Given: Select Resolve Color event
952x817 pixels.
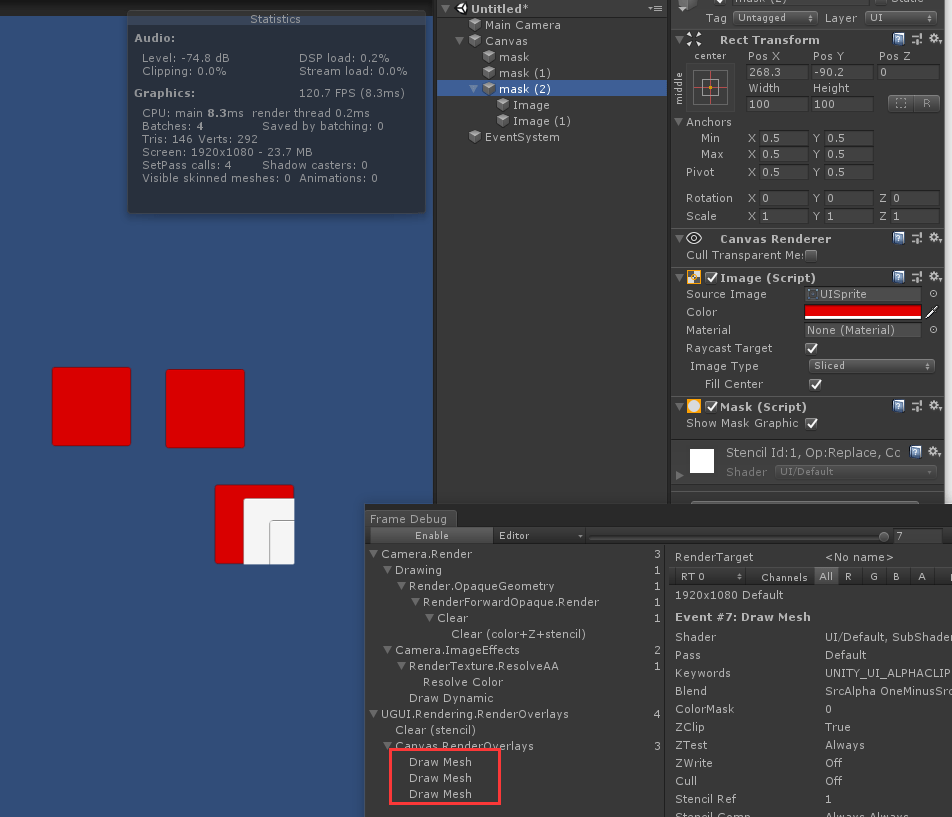Looking at the screenshot, I should pos(463,682).
